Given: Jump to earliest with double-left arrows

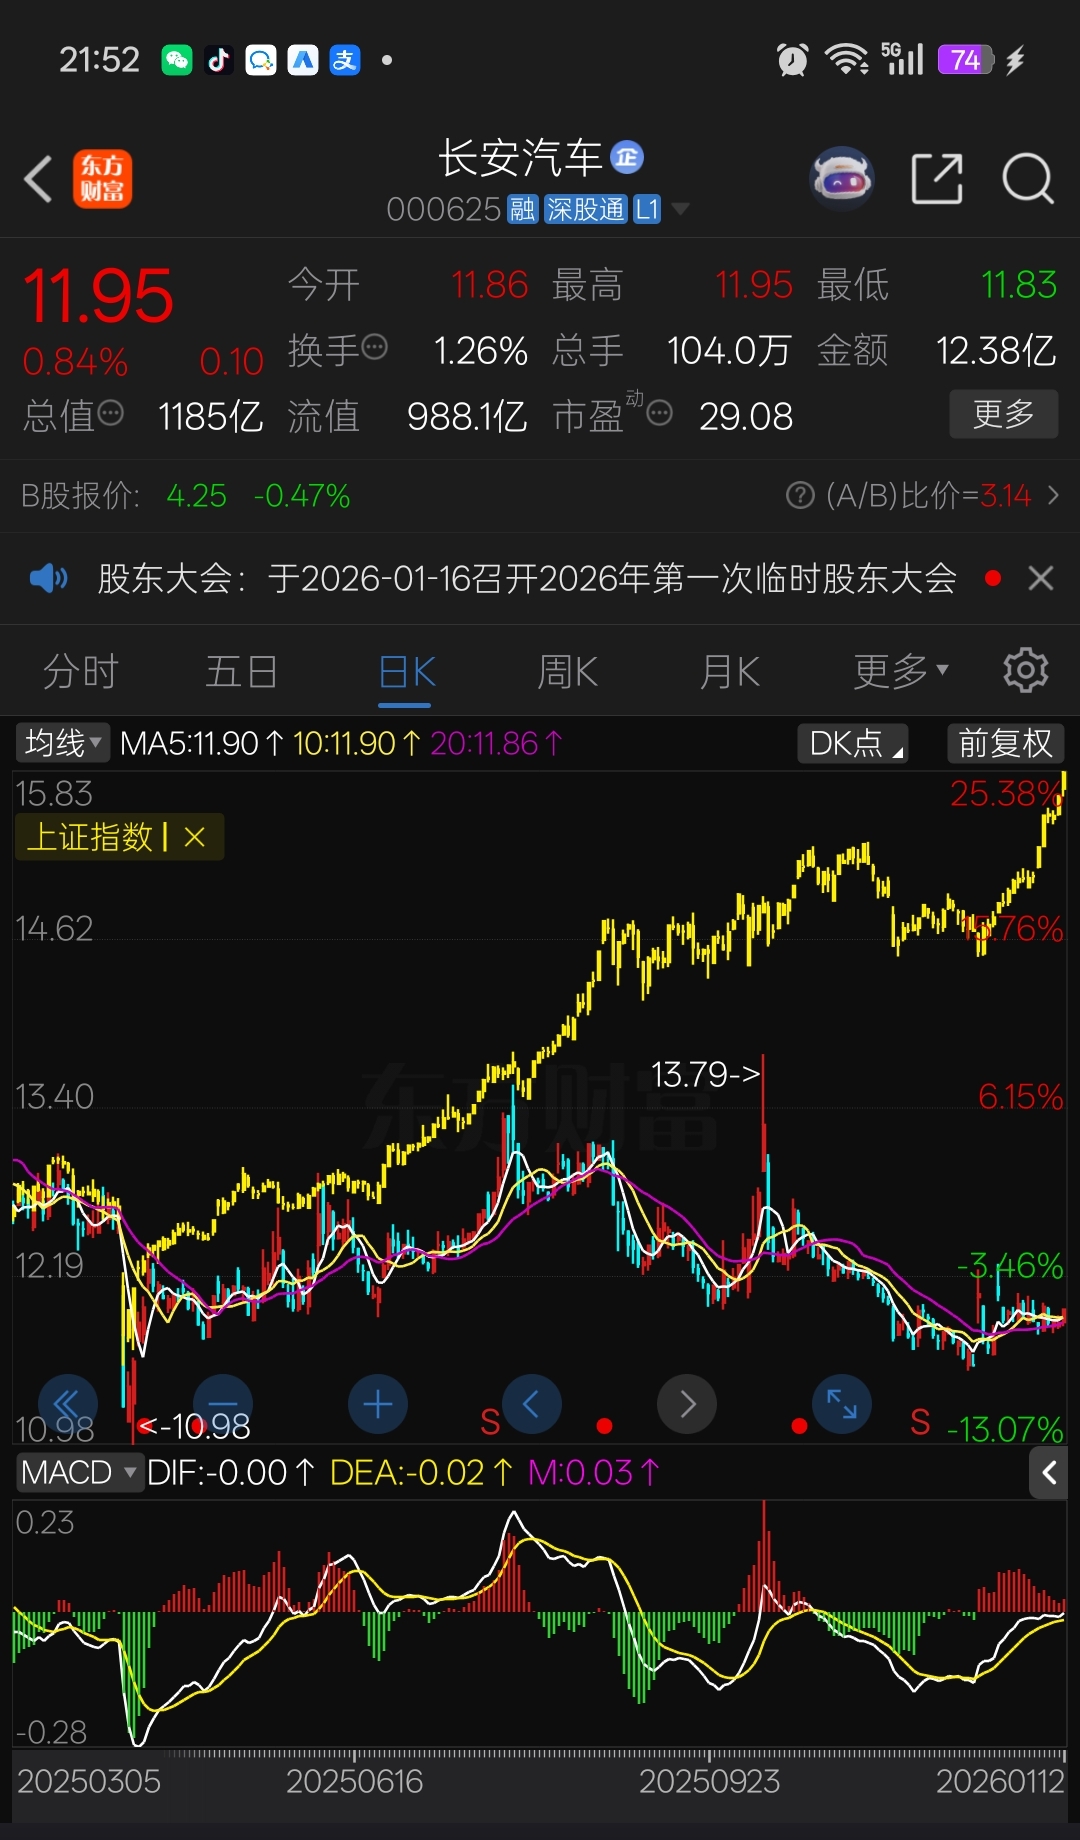Looking at the screenshot, I should pos(67,1405).
